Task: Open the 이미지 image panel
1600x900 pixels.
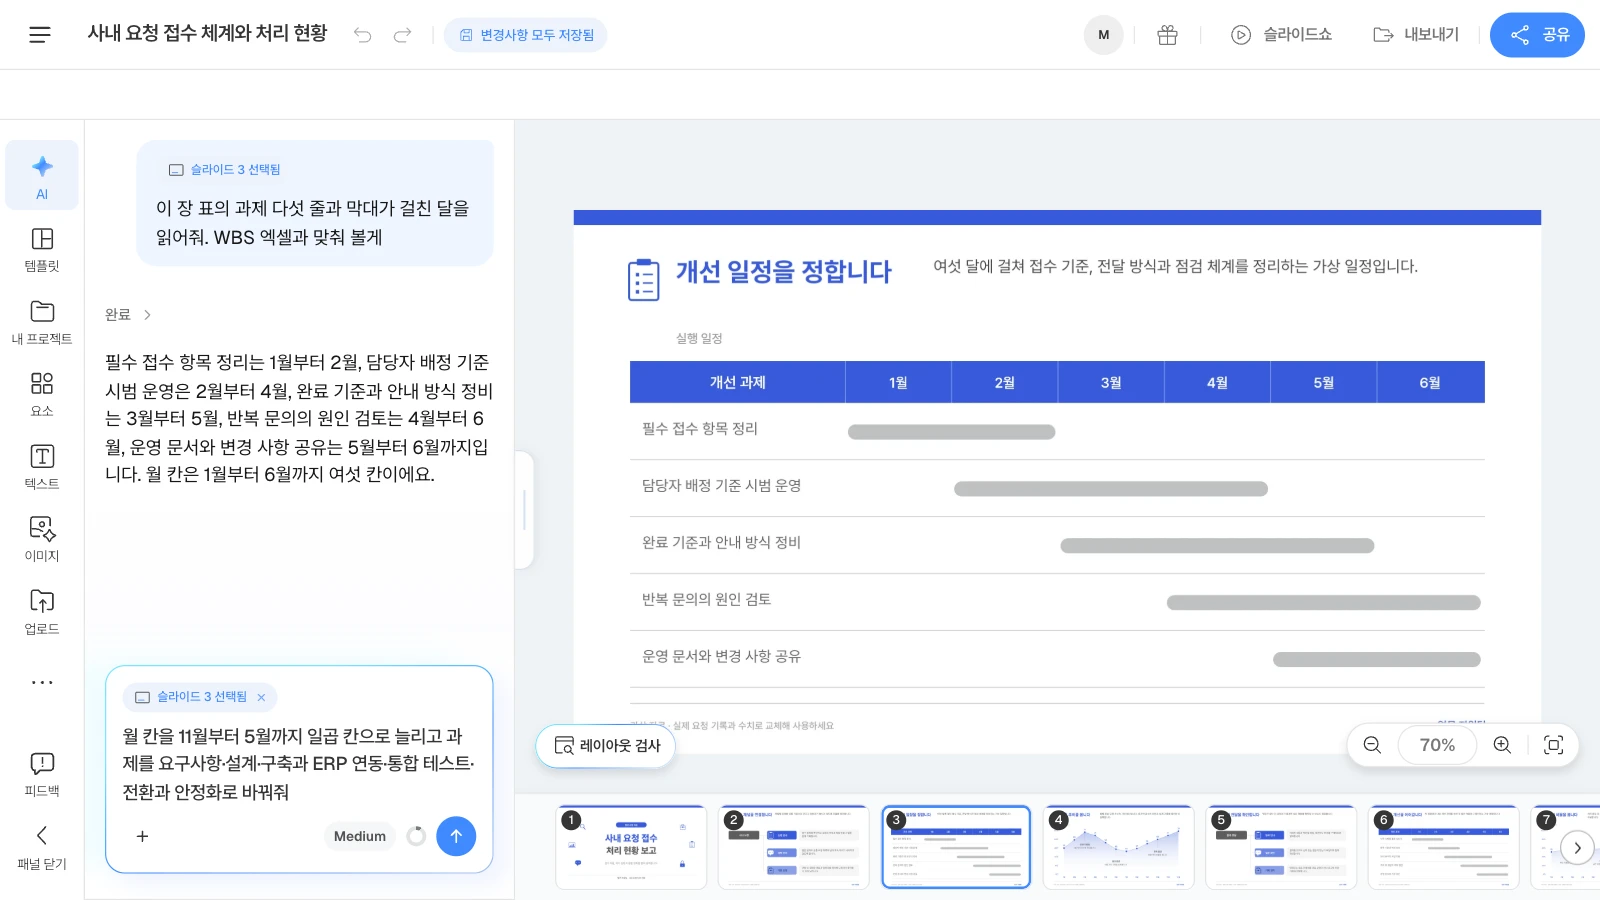Action: click(42, 539)
